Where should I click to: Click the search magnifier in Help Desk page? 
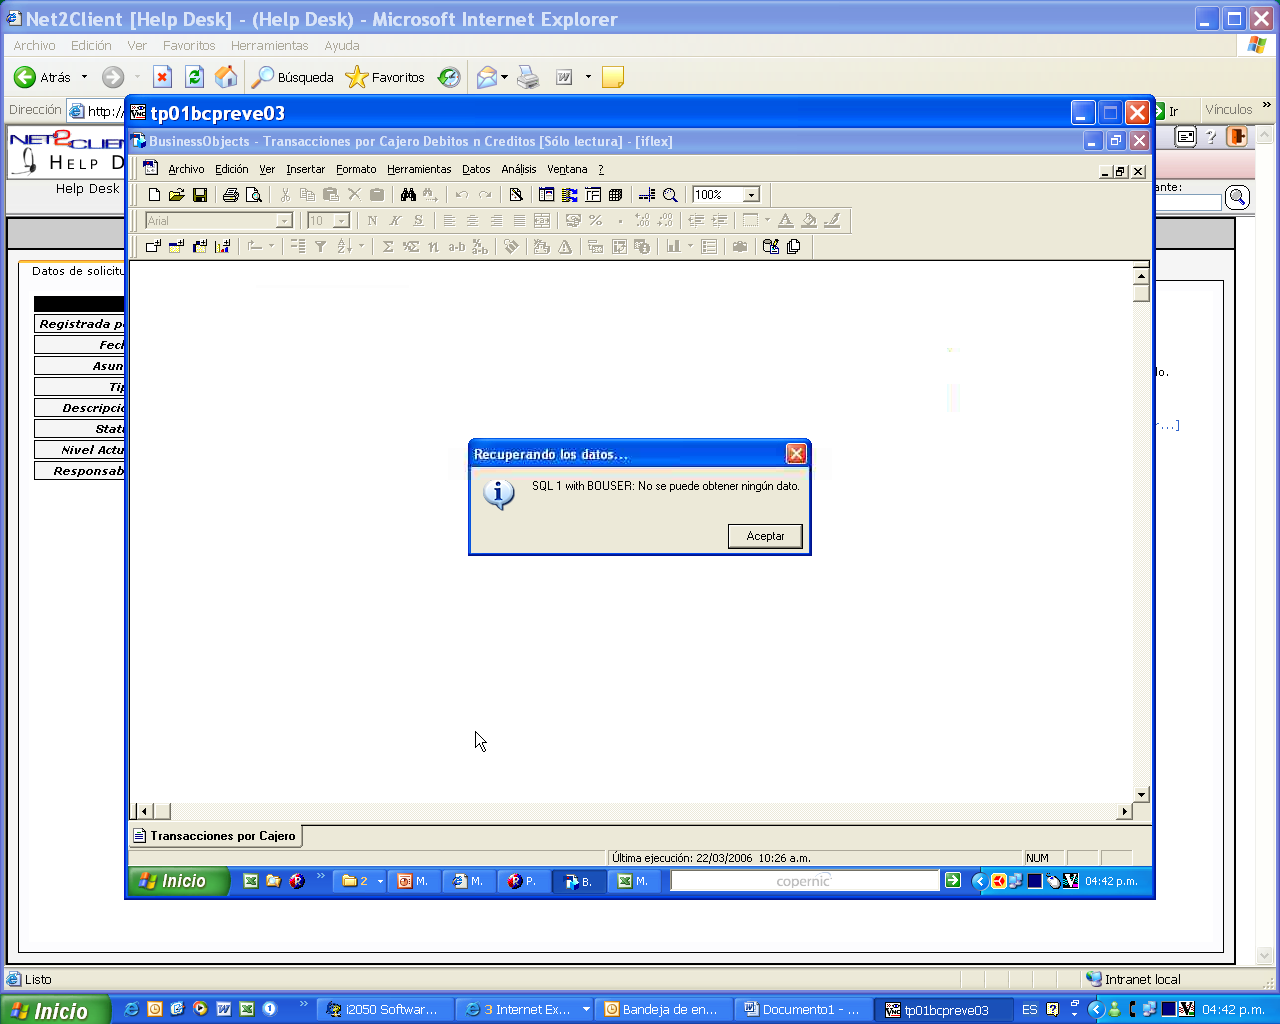coord(1237,198)
